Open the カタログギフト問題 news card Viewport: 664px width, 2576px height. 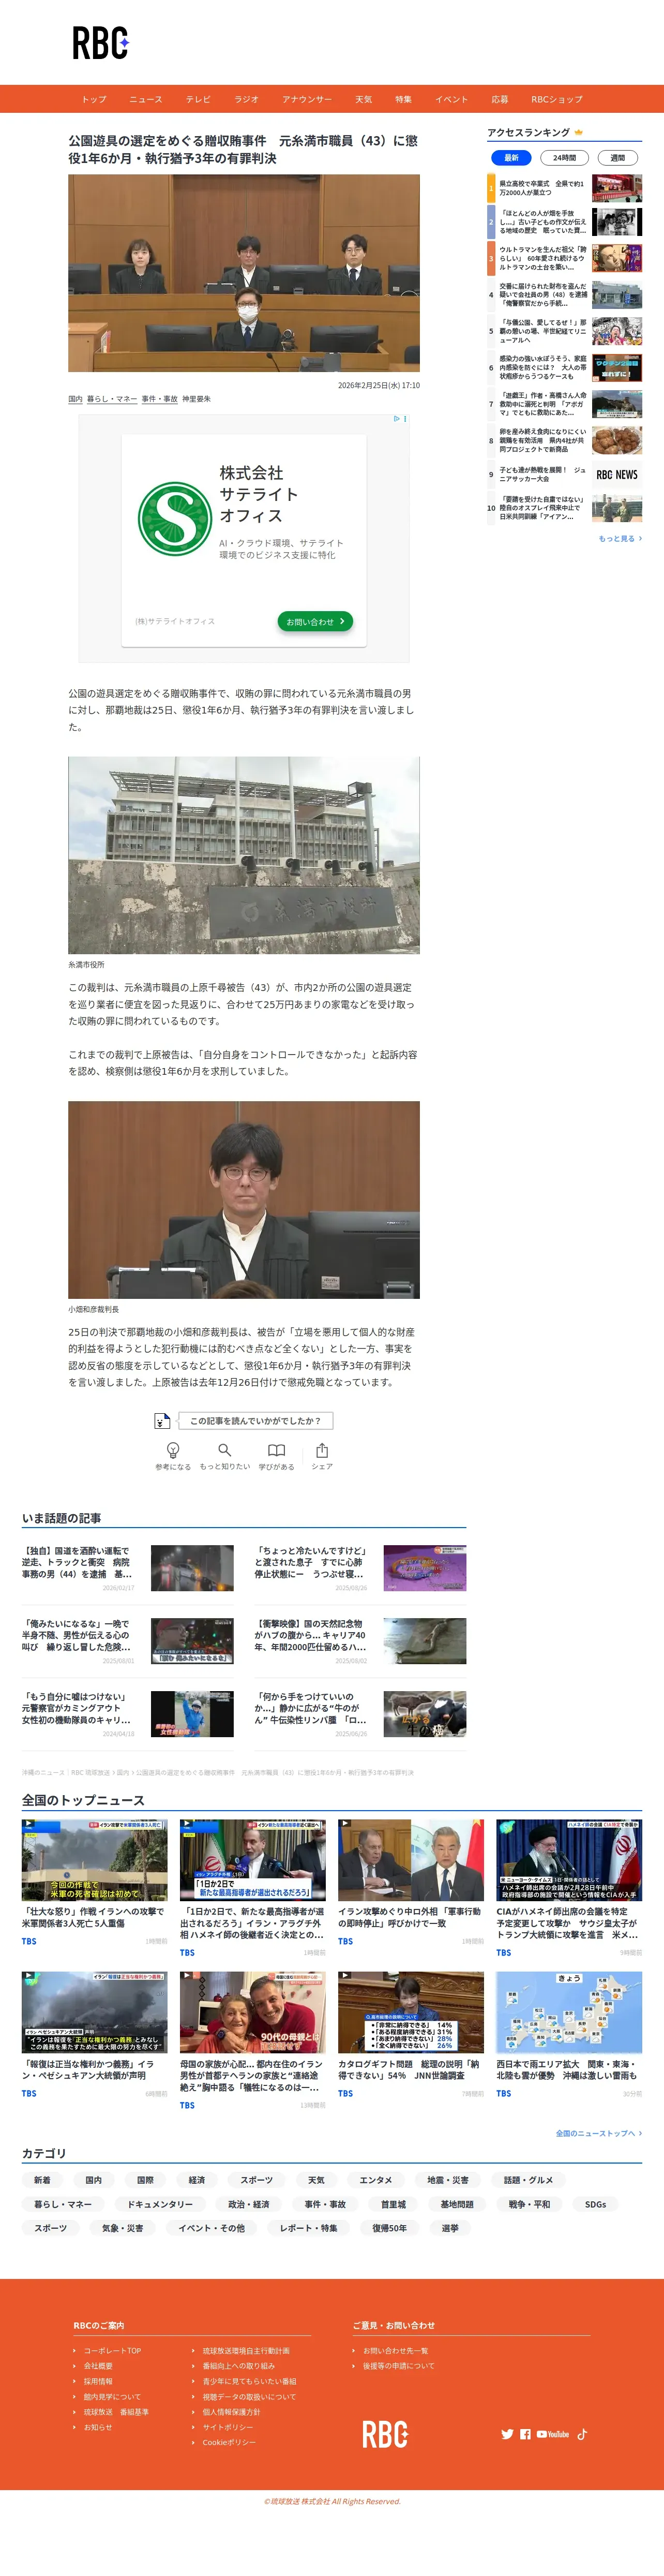click(411, 2036)
